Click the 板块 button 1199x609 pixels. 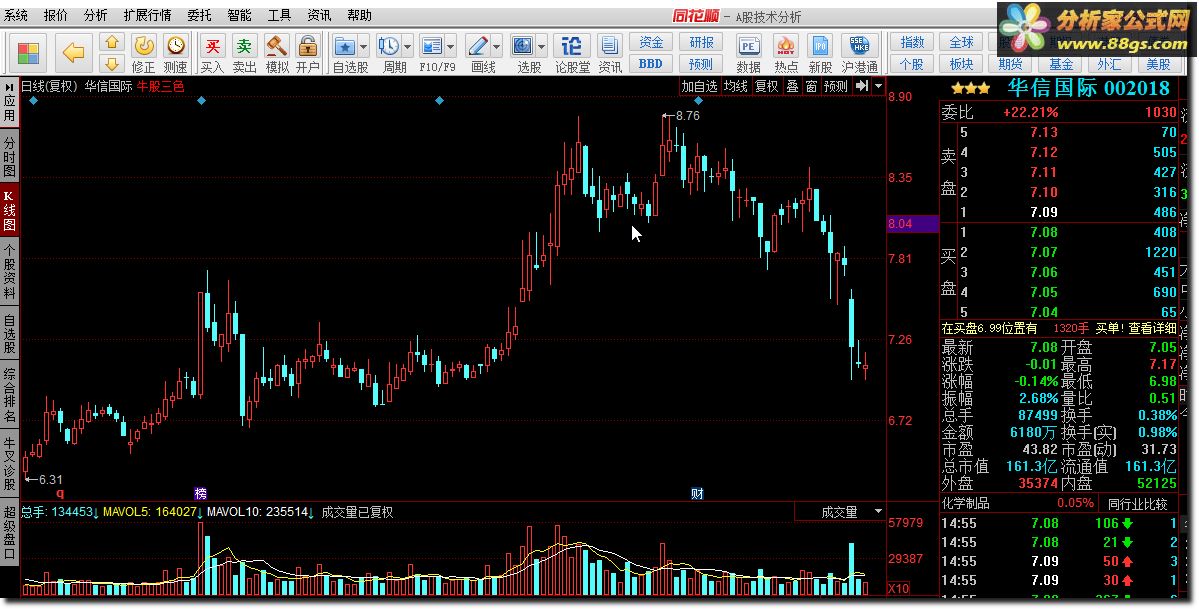pyautogui.click(x=962, y=64)
